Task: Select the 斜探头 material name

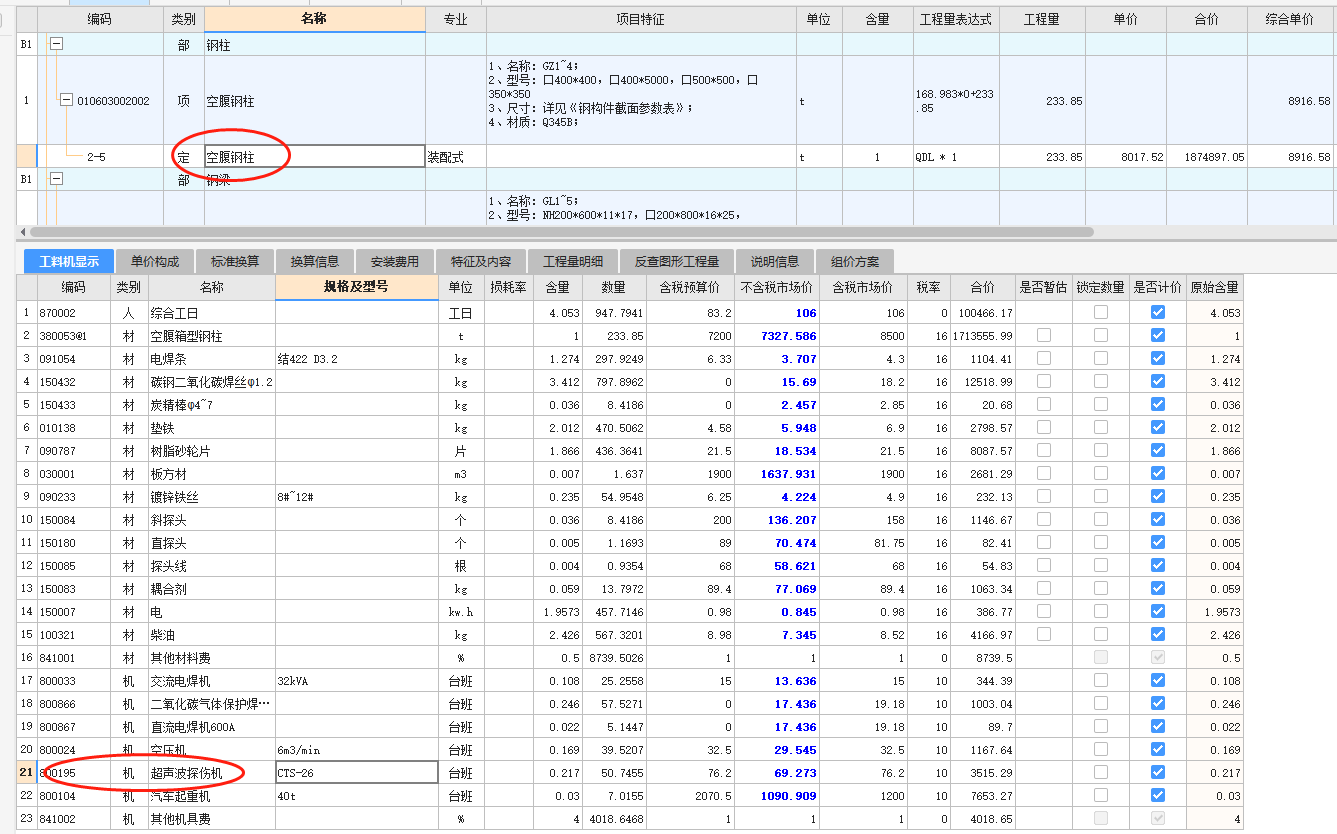Action: (212, 519)
